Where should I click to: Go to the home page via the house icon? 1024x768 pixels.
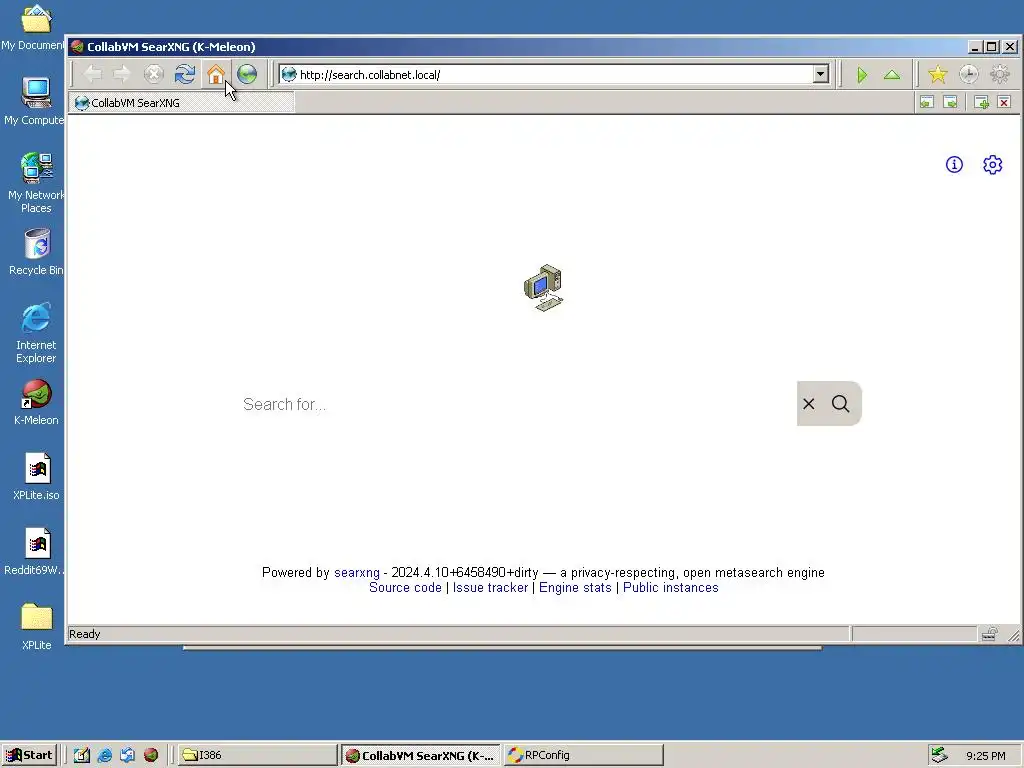(x=216, y=74)
